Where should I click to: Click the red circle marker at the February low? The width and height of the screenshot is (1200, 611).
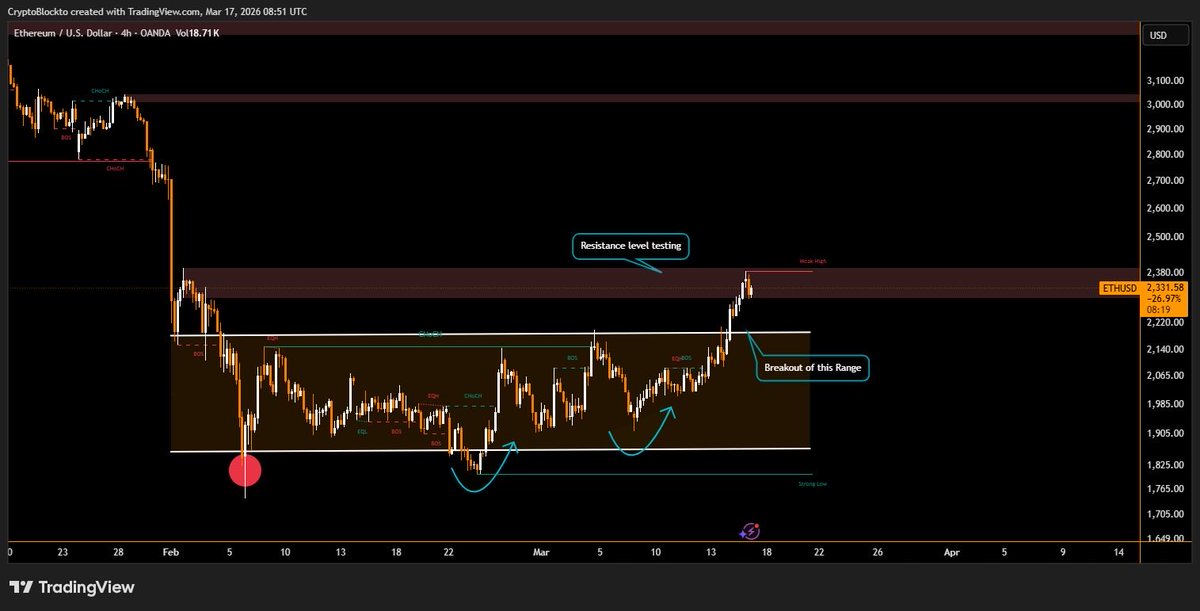[x=245, y=470]
